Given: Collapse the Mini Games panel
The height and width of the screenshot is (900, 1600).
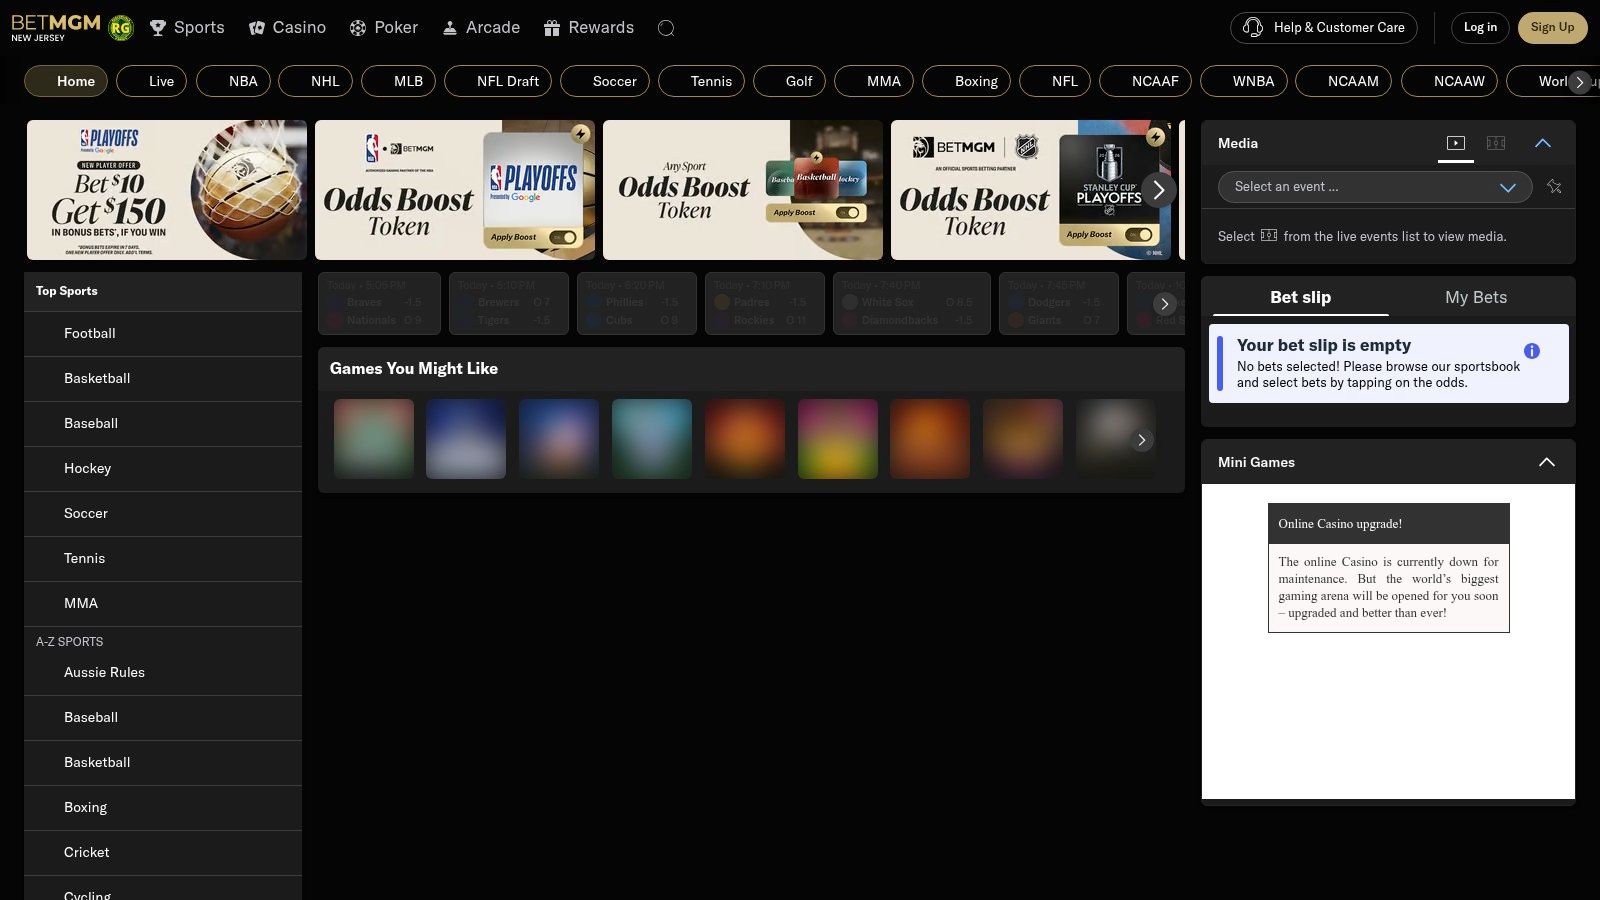Looking at the screenshot, I should tap(1546, 462).
